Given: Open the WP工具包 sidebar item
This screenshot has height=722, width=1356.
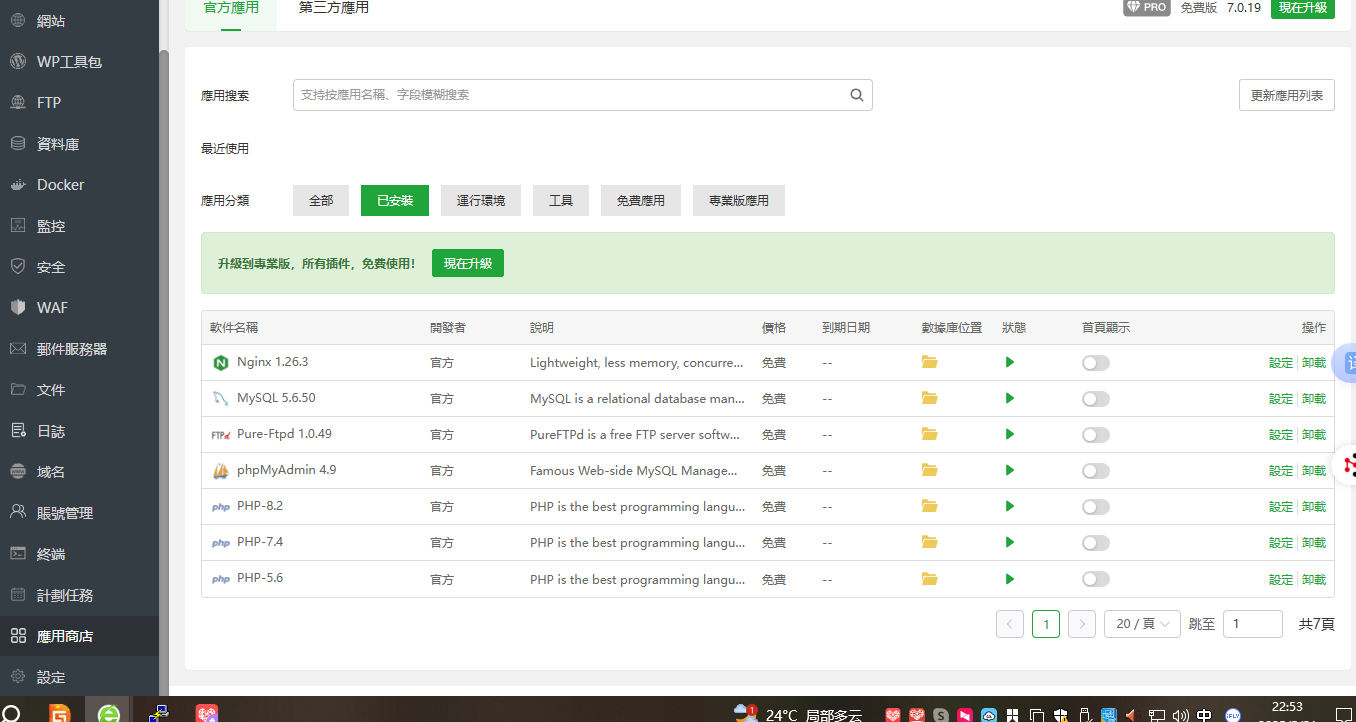Looking at the screenshot, I should pos(69,62).
